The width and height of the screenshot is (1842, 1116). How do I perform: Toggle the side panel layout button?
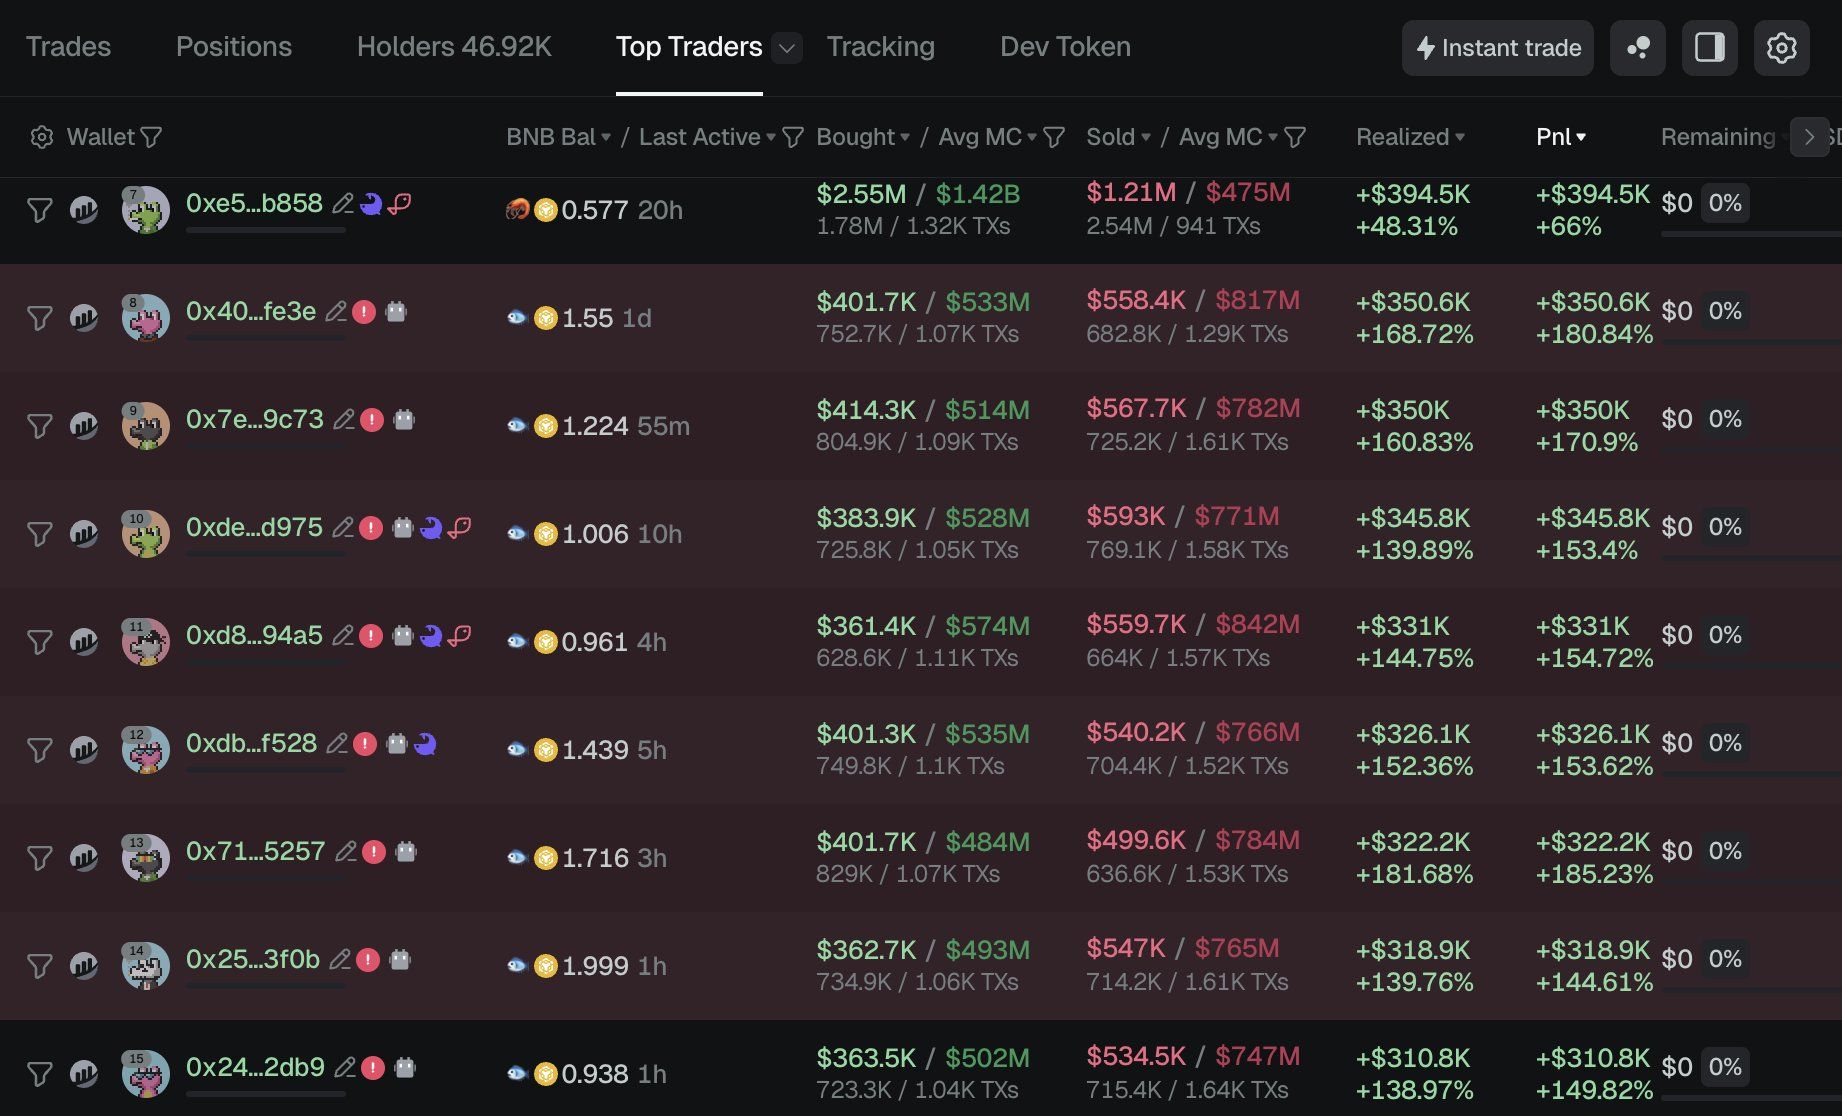pyautogui.click(x=1709, y=48)
